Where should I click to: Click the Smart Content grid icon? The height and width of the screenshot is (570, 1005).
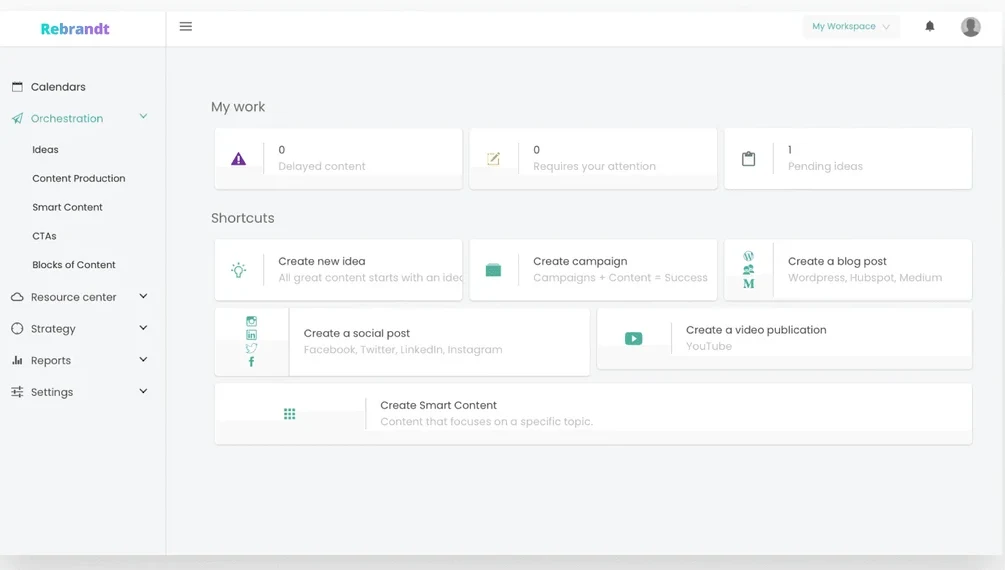point(290,414)
